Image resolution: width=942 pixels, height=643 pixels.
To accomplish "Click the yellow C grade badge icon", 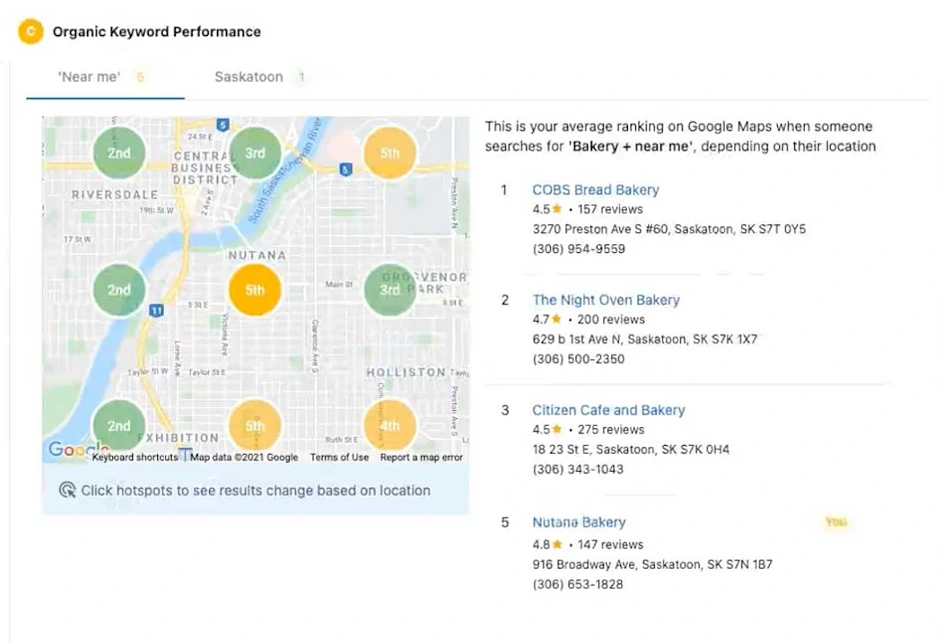I will (31, 31).
